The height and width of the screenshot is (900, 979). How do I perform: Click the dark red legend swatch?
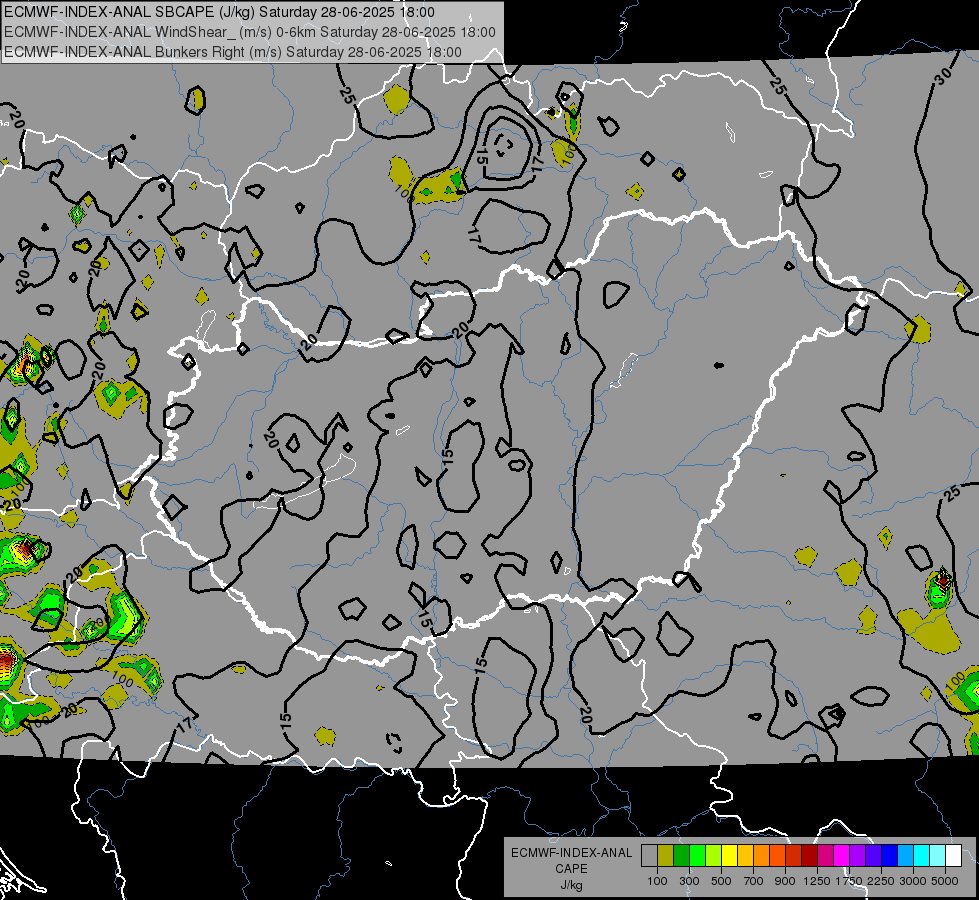[809, 855]
